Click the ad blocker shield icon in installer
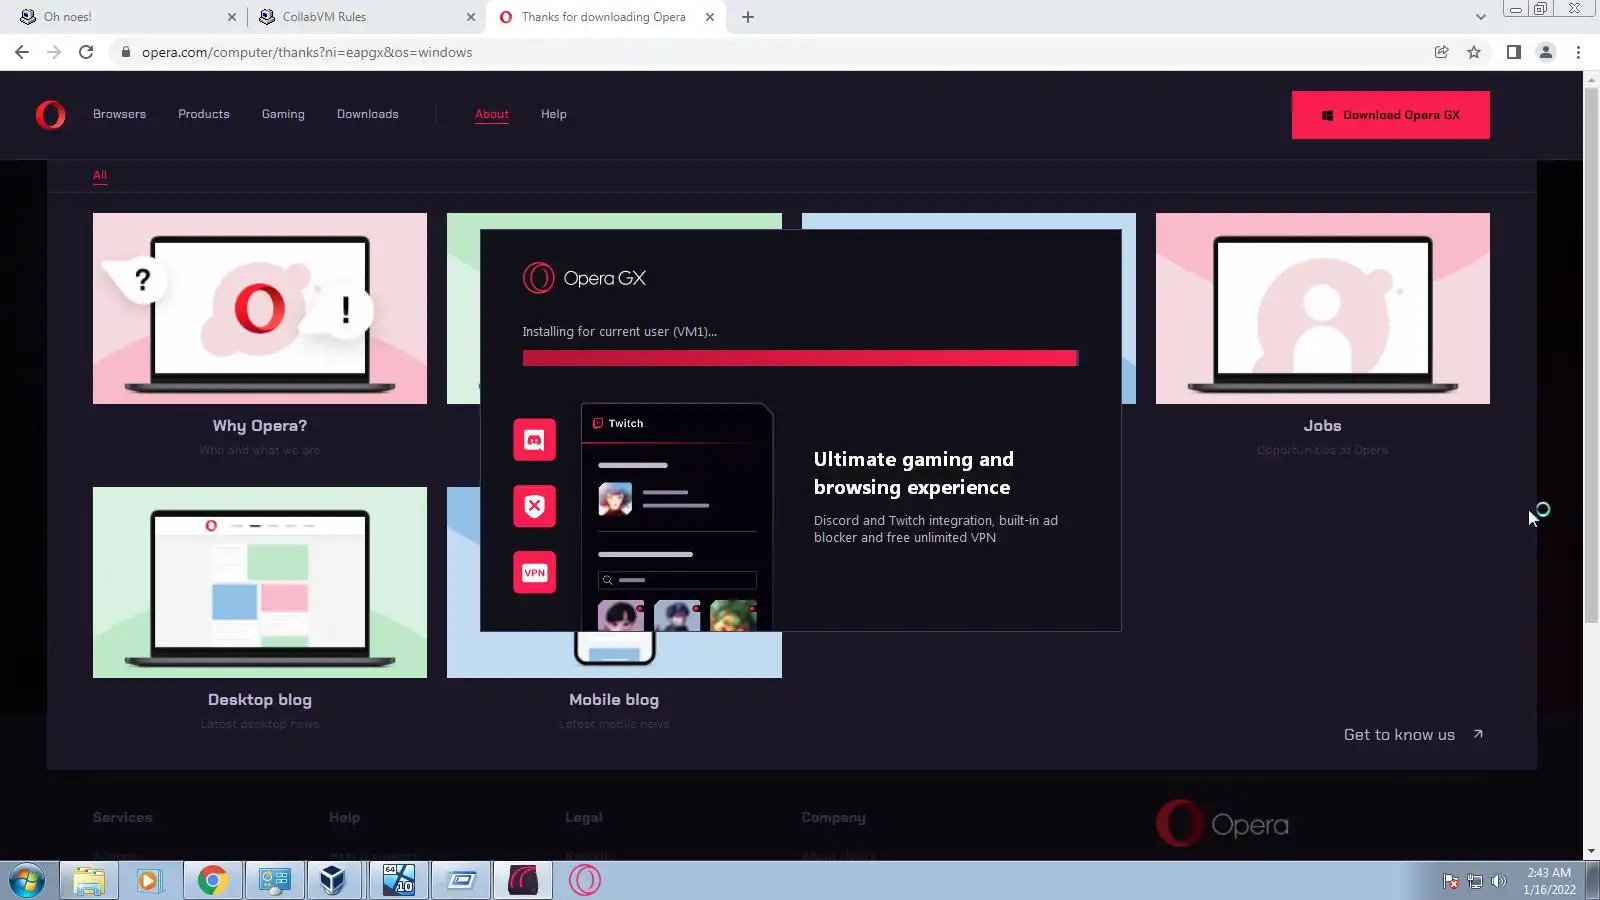 coord(535,506)
